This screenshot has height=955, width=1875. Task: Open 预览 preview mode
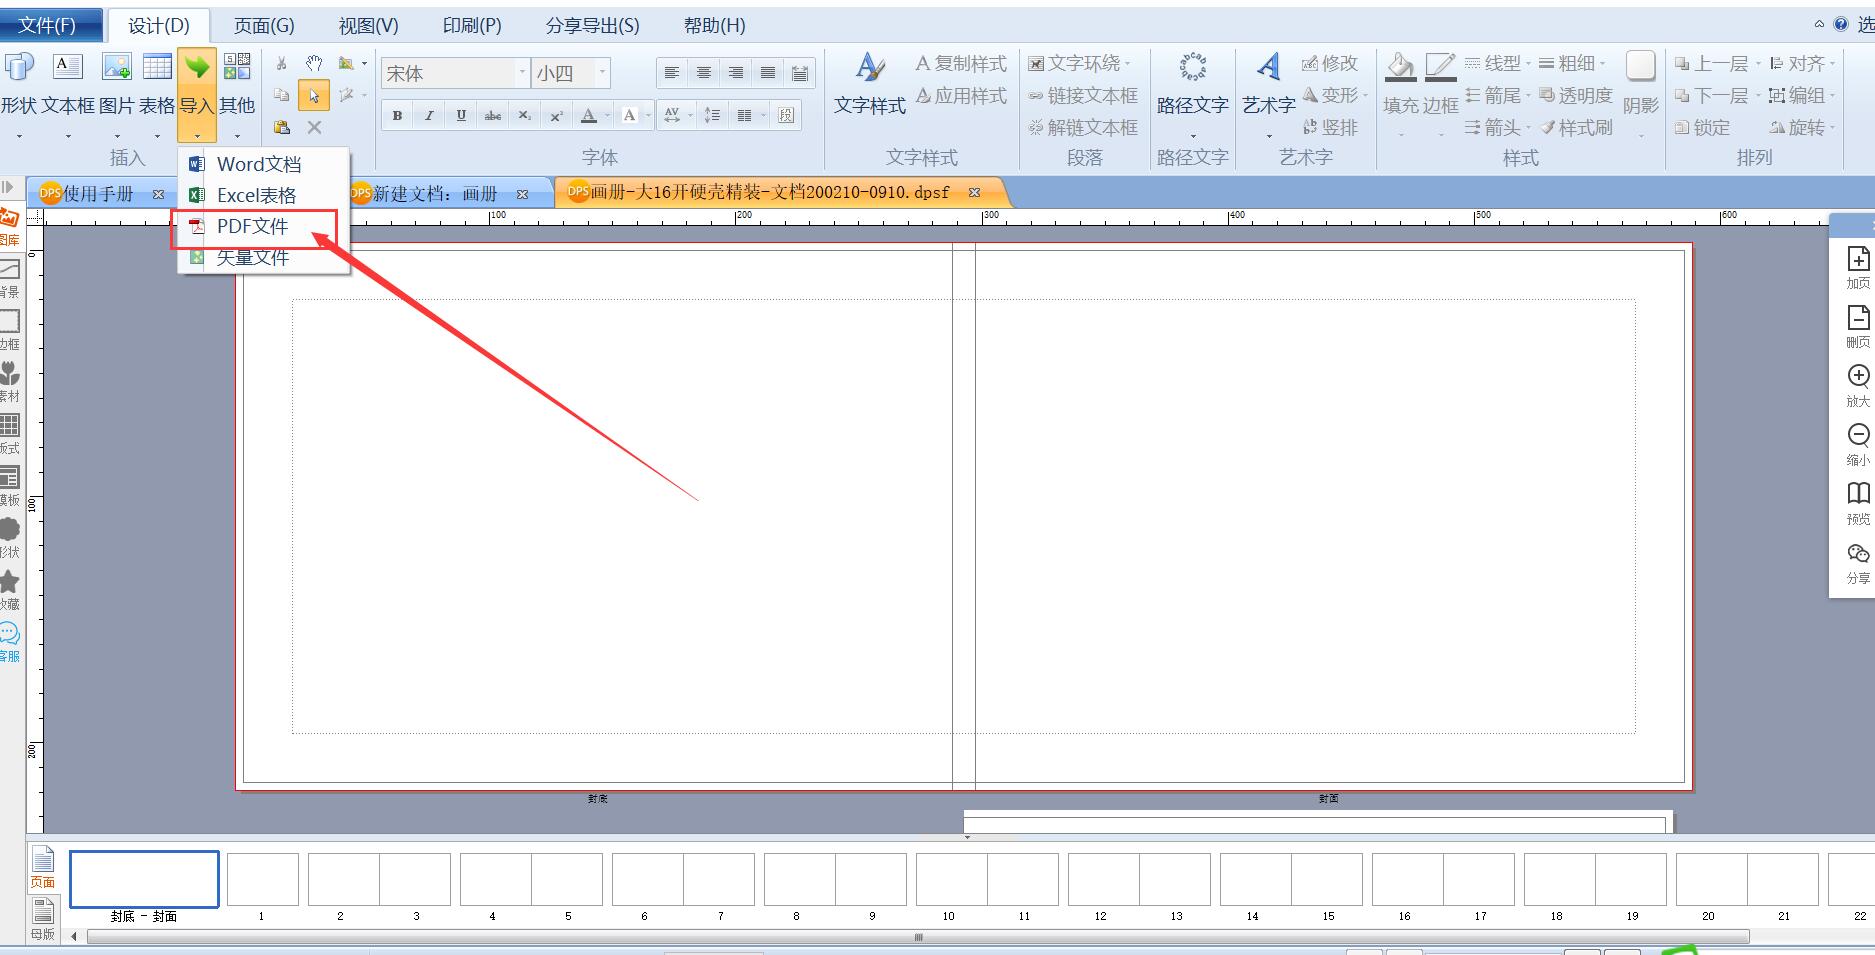[x=1858, y=504]
